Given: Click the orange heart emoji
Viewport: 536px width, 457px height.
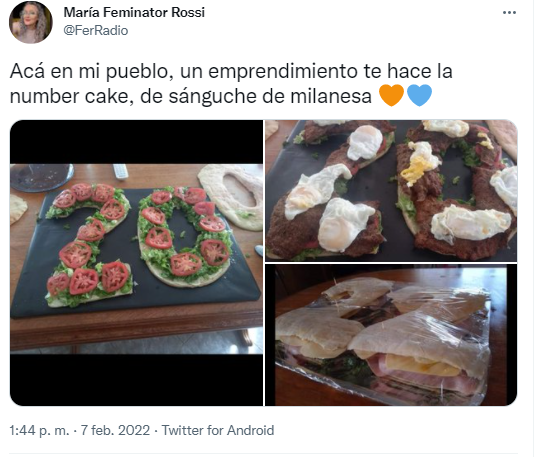Looking at the screenshot, I should point(392,96).
